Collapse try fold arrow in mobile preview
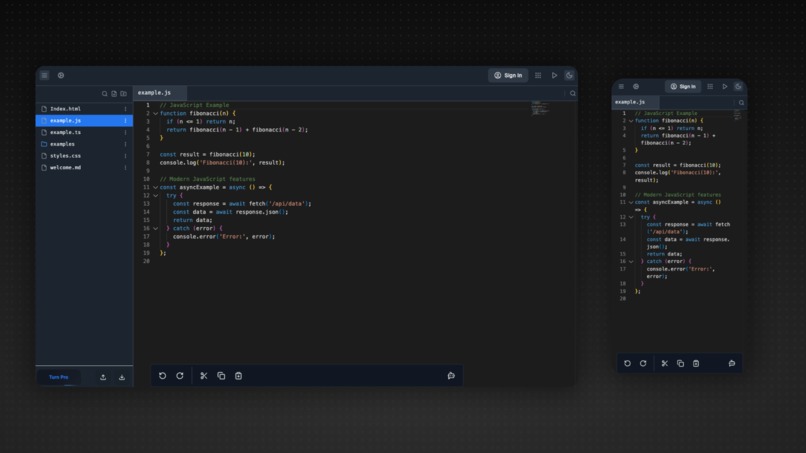This screenshot has height=453, width=806. (x=631, y=217)
